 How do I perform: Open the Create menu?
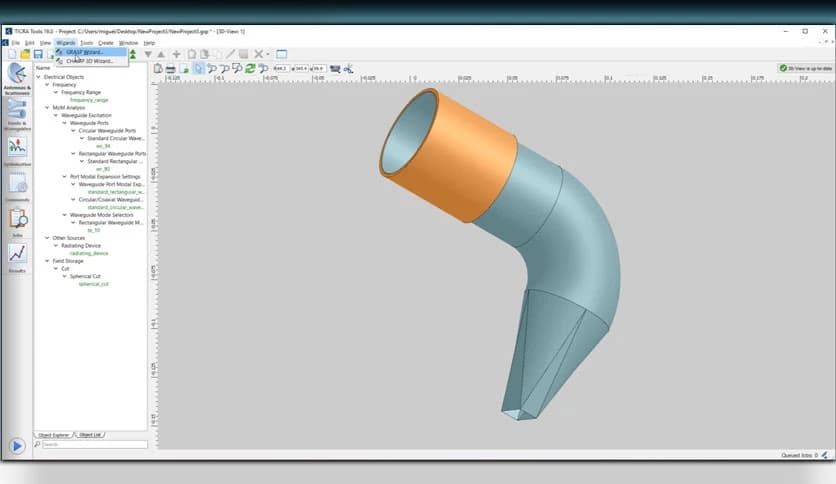pos(105,43)
